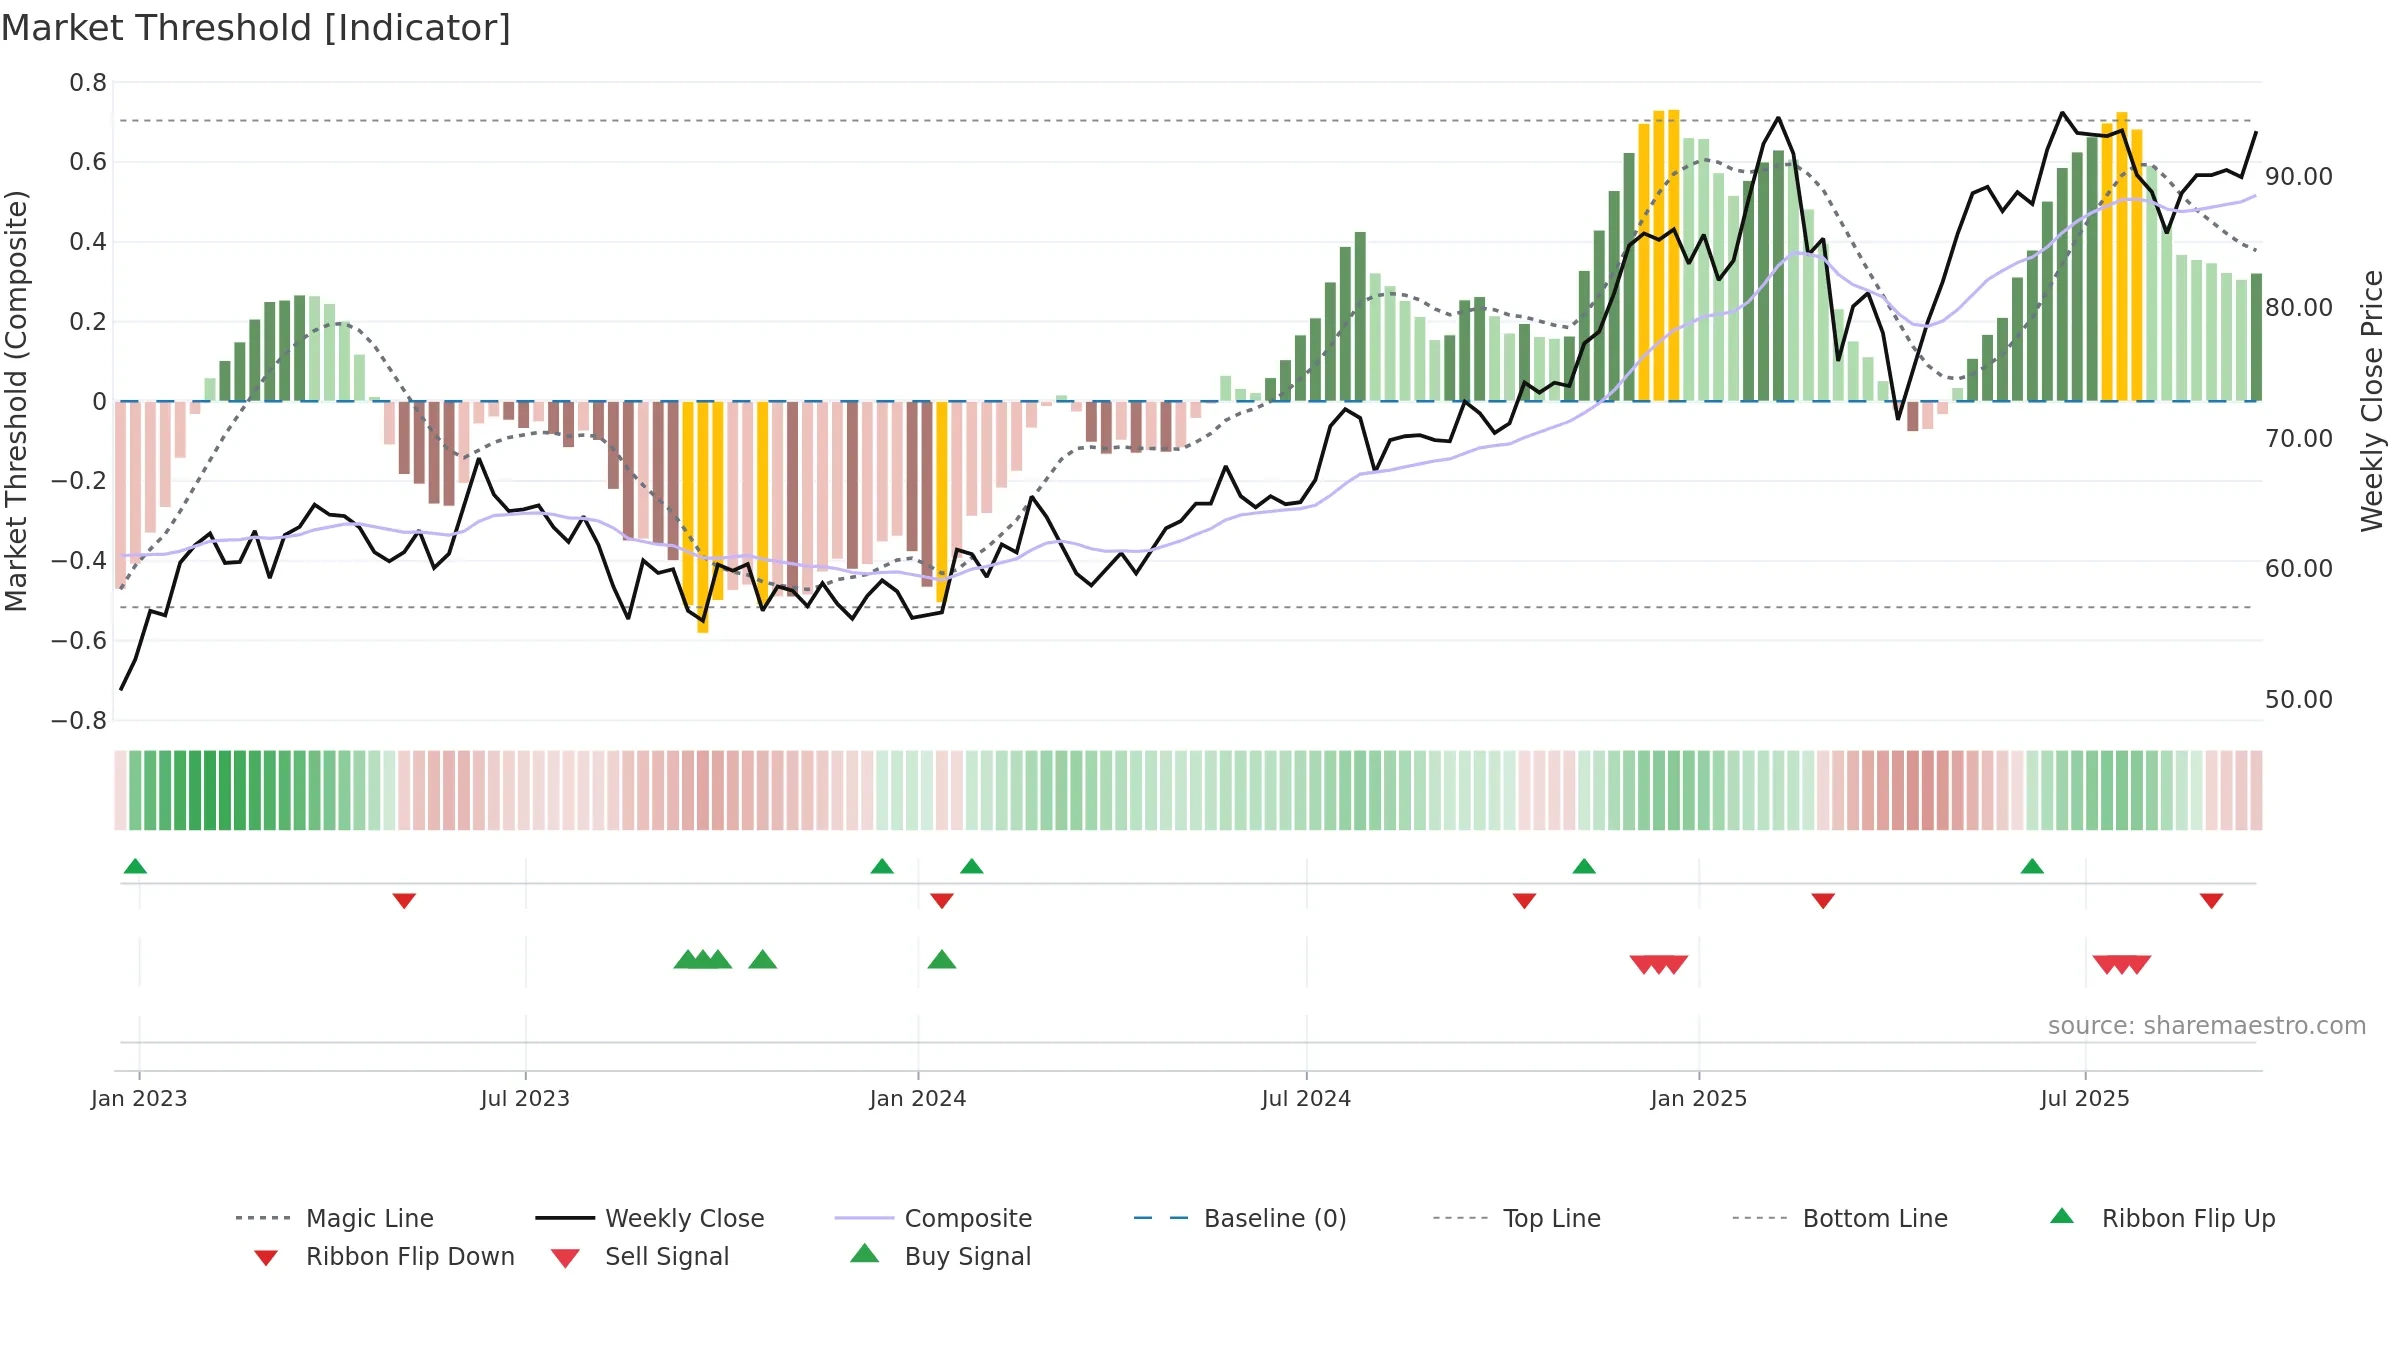This screenshot has height=1350, width=2400.
Task: Toggle the Magic Line legend entry
Action: 334,1218
